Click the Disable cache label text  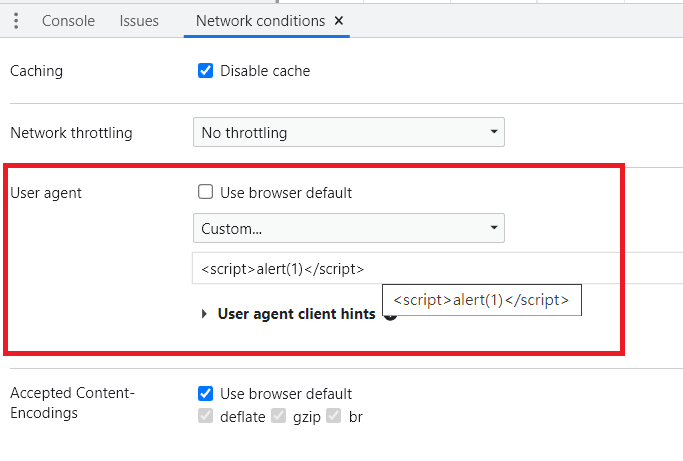[265, 71]
